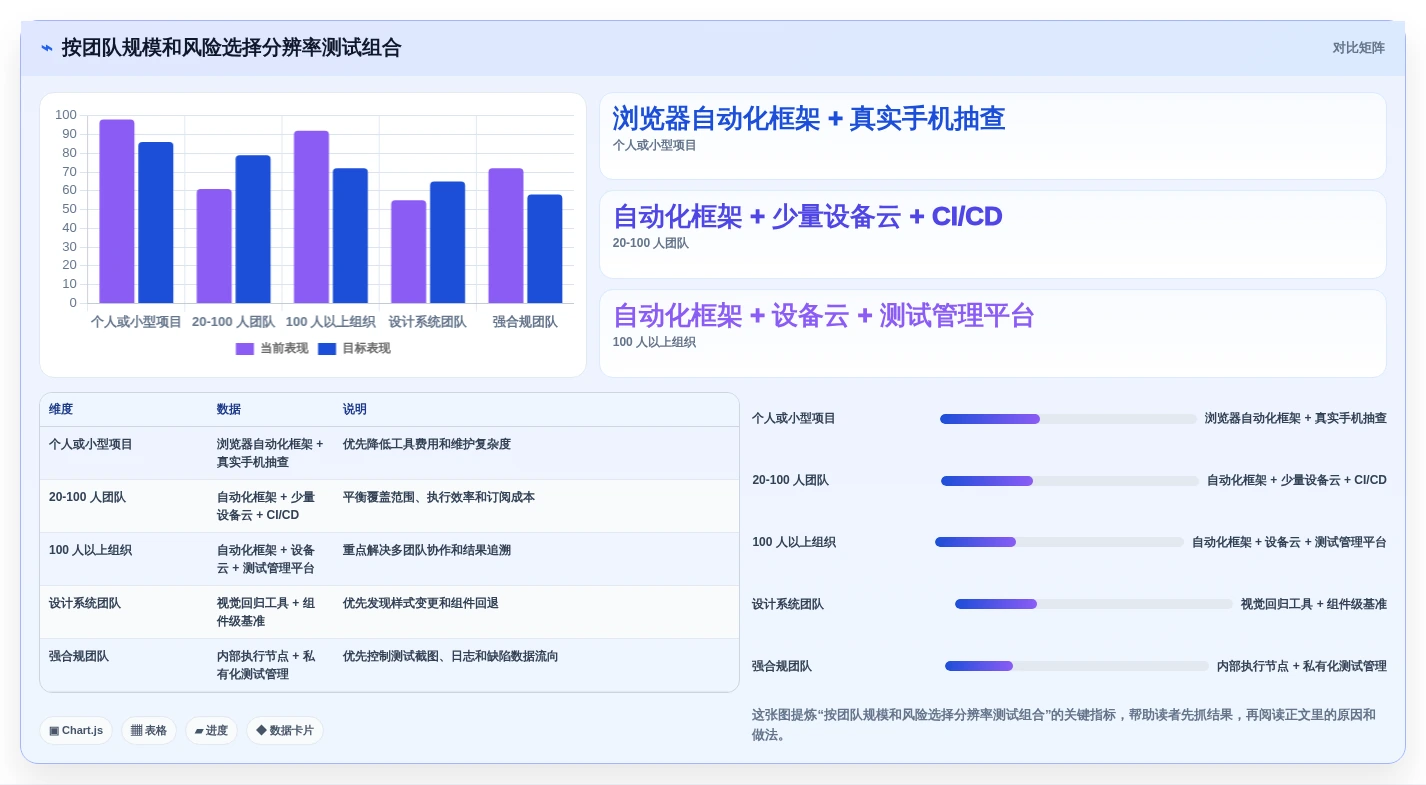Click the blue bar for 设计系统团队

click(x=448, y=243)
